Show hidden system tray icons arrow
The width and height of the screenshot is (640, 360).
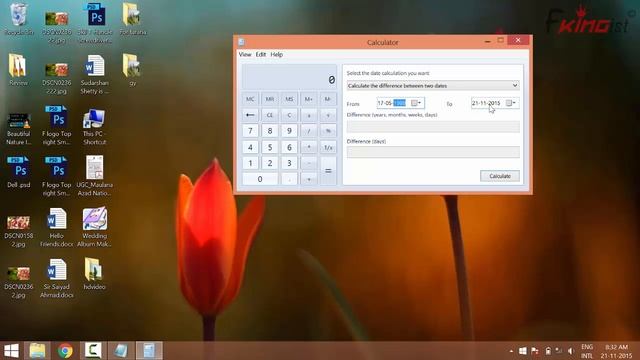511,351
